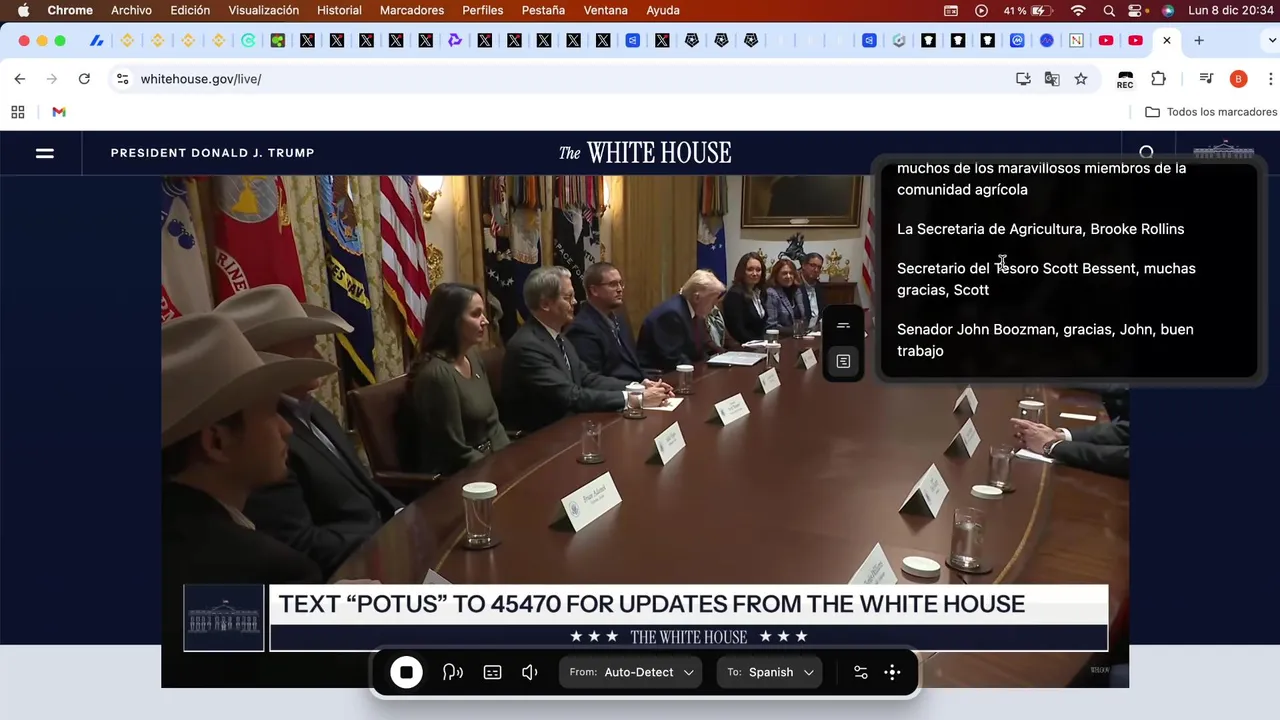Open translator settings sliders icon
Image resolution: width=1280 pixels, height=720 pixels.
coord(860,672)
